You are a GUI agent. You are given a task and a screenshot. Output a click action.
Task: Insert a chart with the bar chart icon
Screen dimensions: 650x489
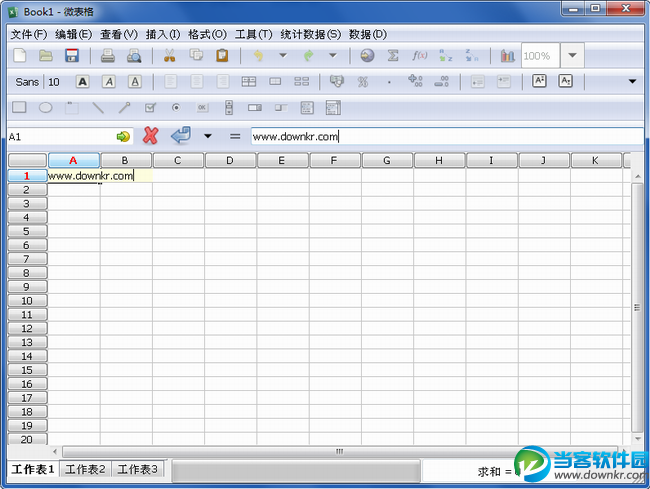tap(507, 55)
